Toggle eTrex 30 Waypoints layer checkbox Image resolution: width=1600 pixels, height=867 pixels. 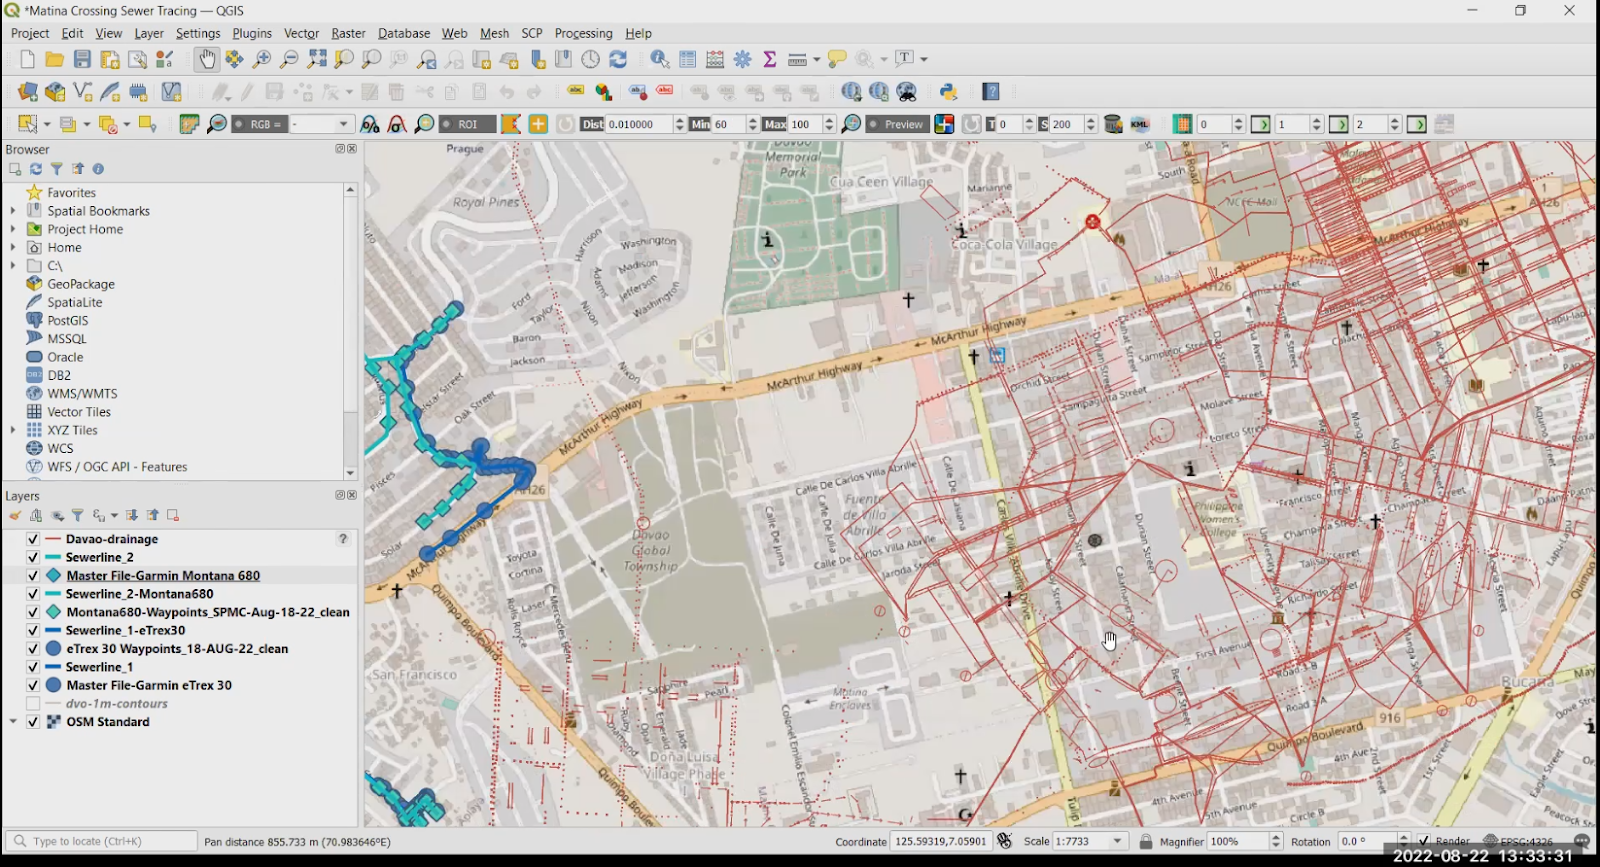point(33,649)
